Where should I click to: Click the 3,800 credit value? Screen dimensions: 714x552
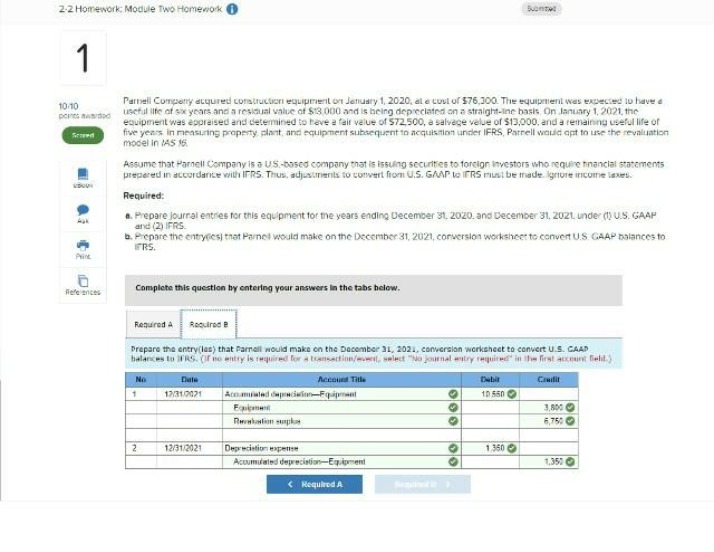tap(553, 407)
